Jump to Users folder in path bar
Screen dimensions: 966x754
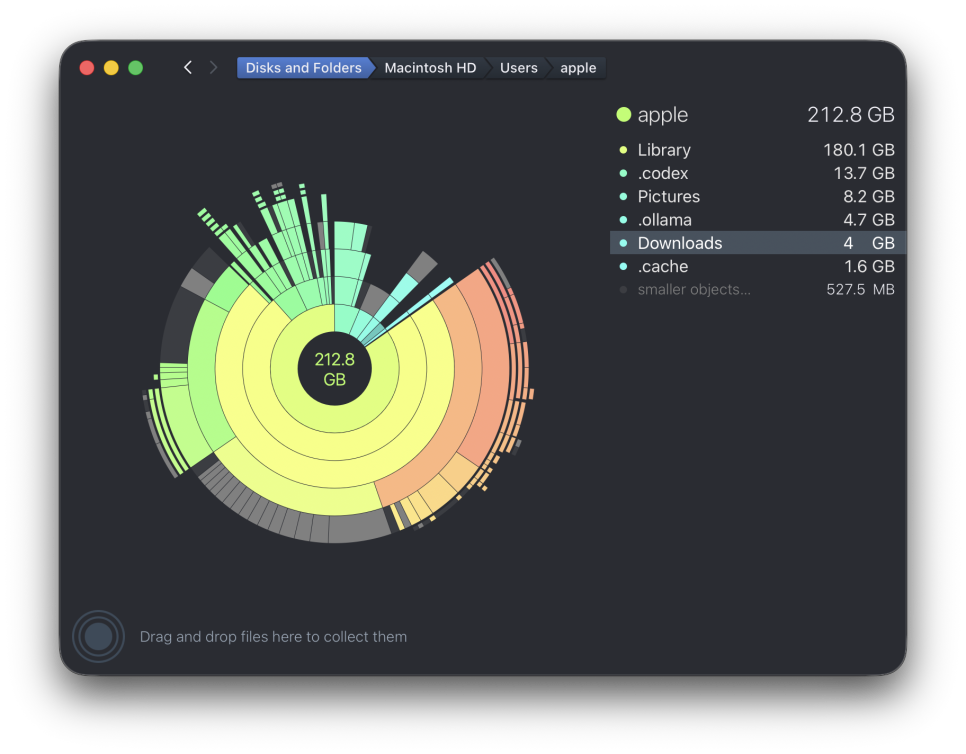click(x=519, y=68)
